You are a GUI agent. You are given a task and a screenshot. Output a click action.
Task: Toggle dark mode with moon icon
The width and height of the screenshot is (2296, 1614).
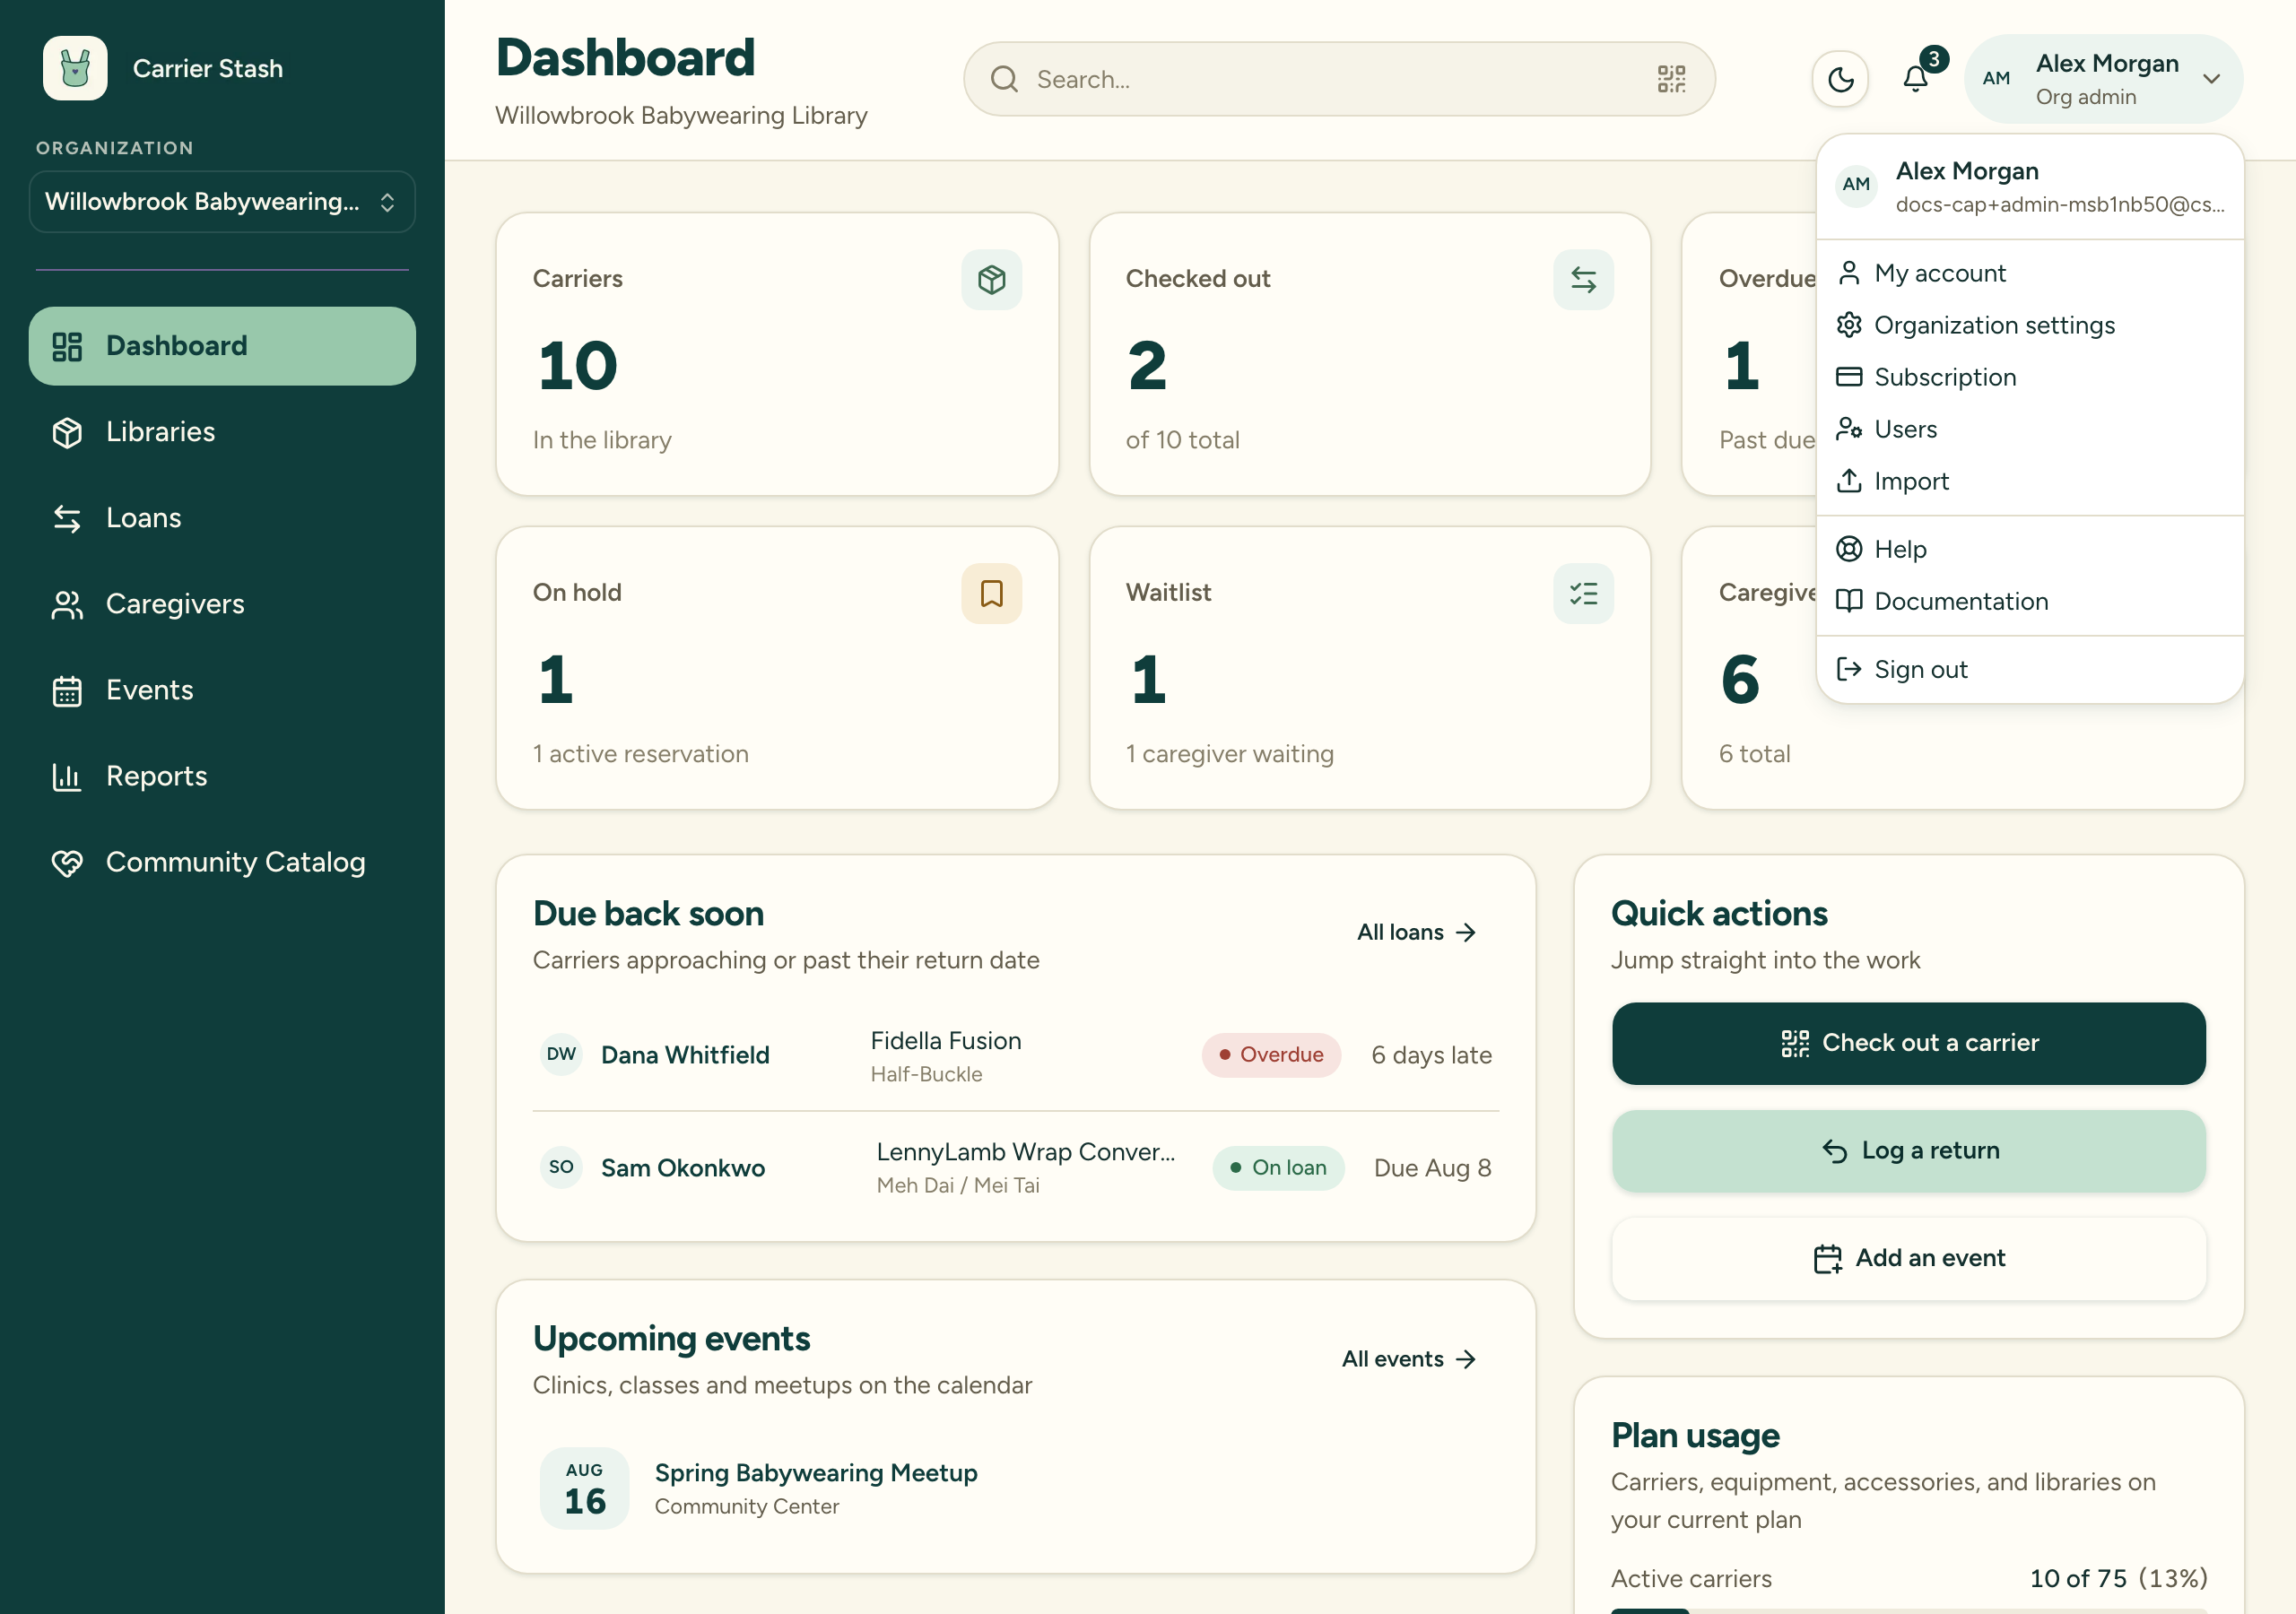tap(1840, 79)
